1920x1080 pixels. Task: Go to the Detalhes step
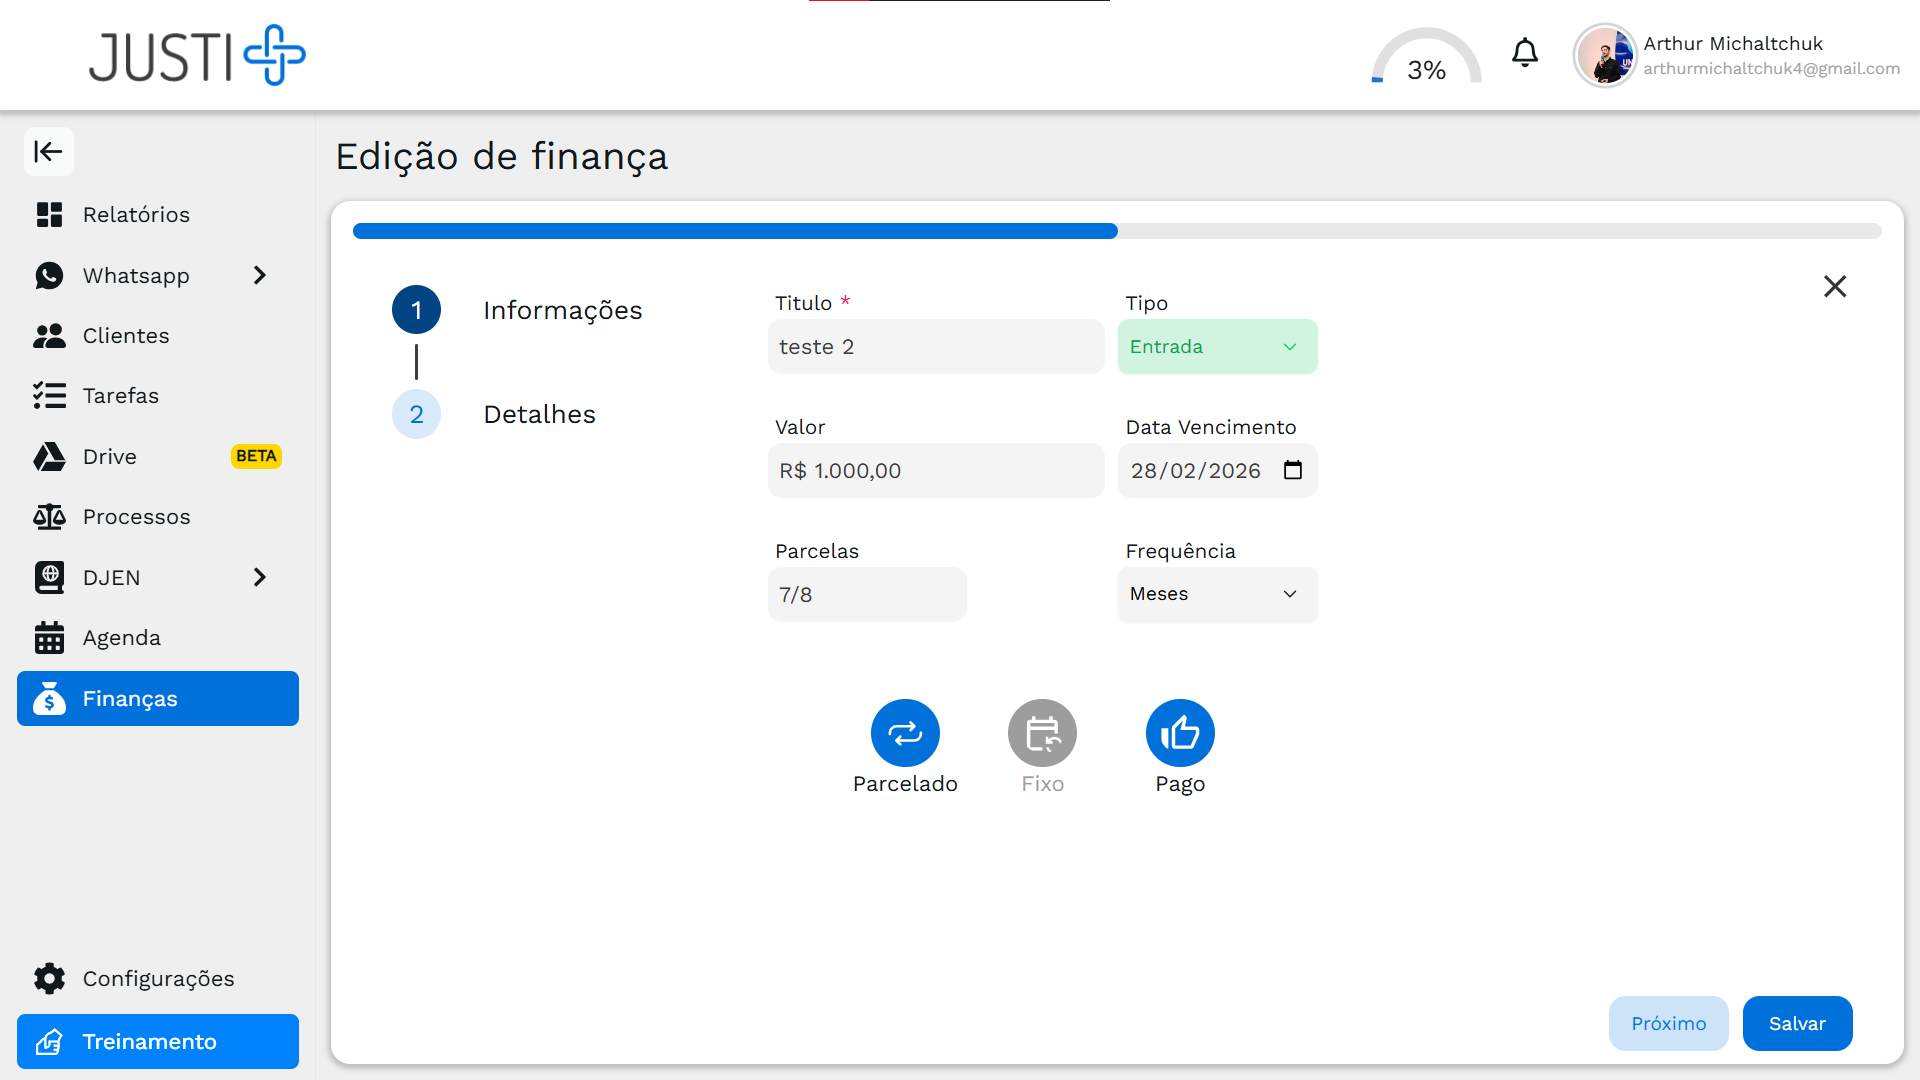point(539,413)
